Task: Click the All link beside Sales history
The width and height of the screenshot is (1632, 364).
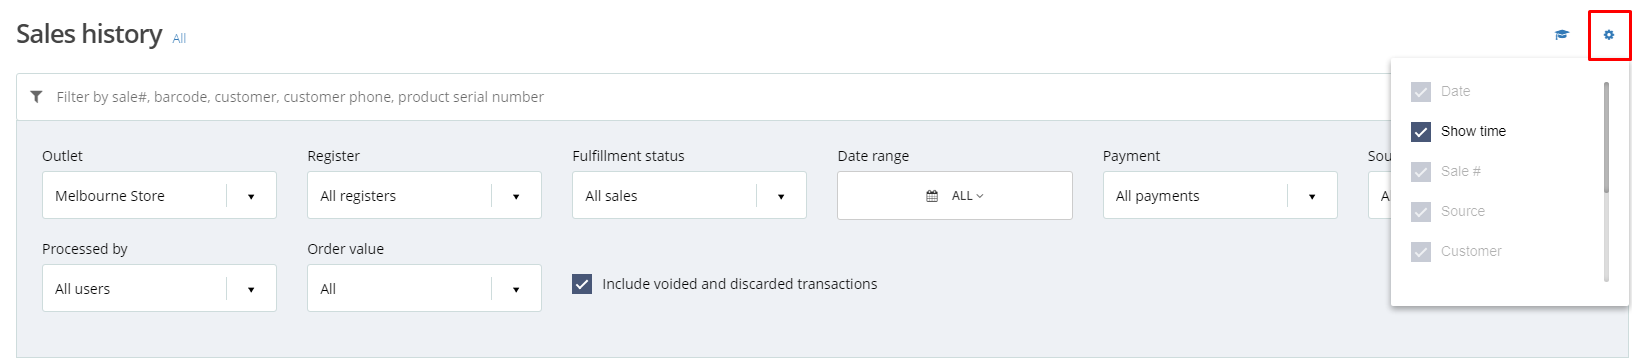Action: 179,39
